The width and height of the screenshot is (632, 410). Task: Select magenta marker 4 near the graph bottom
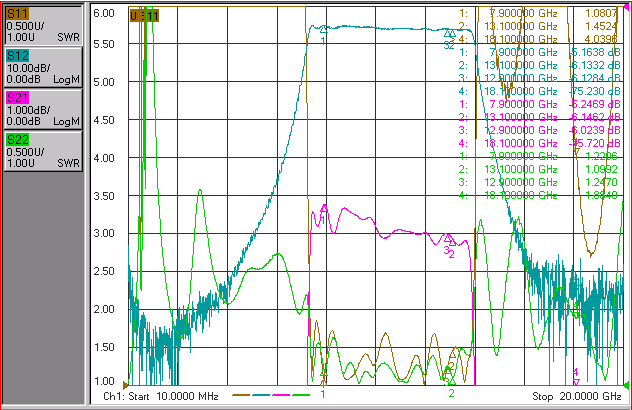click(576, 381)
